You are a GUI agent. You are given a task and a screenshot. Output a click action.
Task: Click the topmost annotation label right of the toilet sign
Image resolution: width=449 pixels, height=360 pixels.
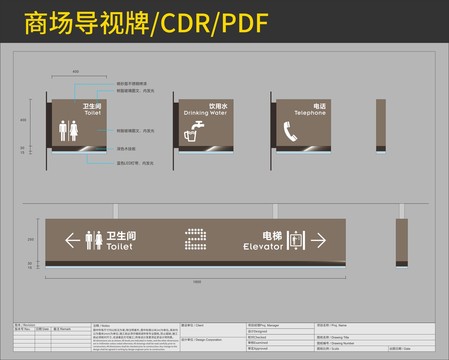click(x=131, y=84)
